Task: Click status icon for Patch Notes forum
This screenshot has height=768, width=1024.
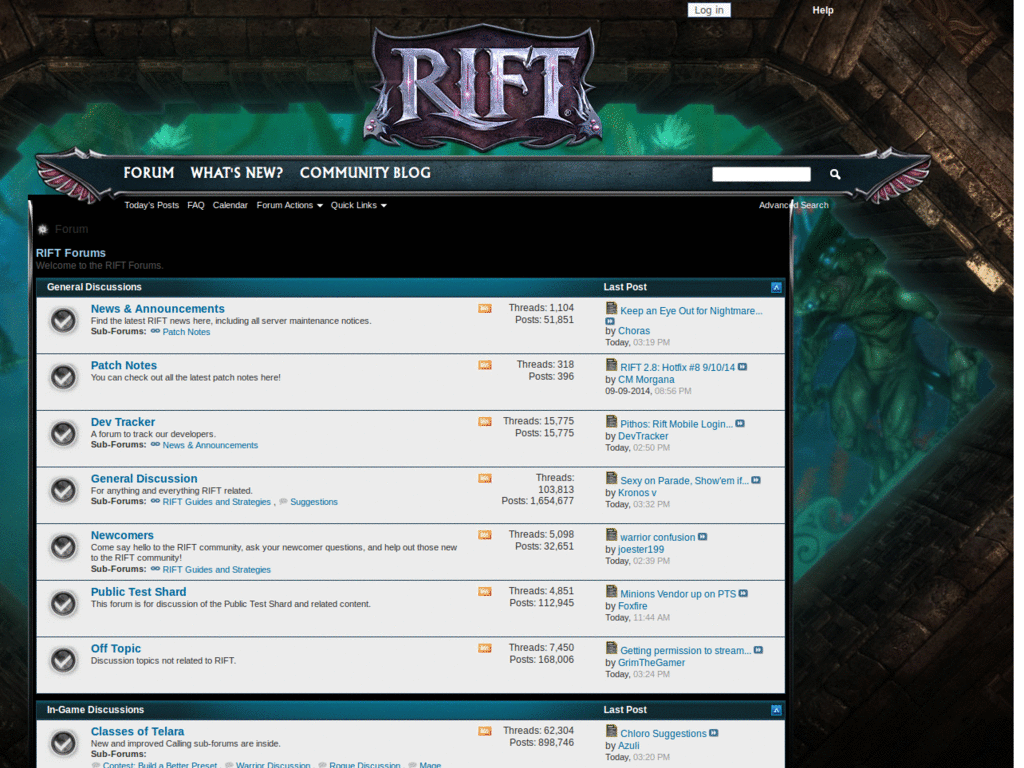Action: [63, 377]
